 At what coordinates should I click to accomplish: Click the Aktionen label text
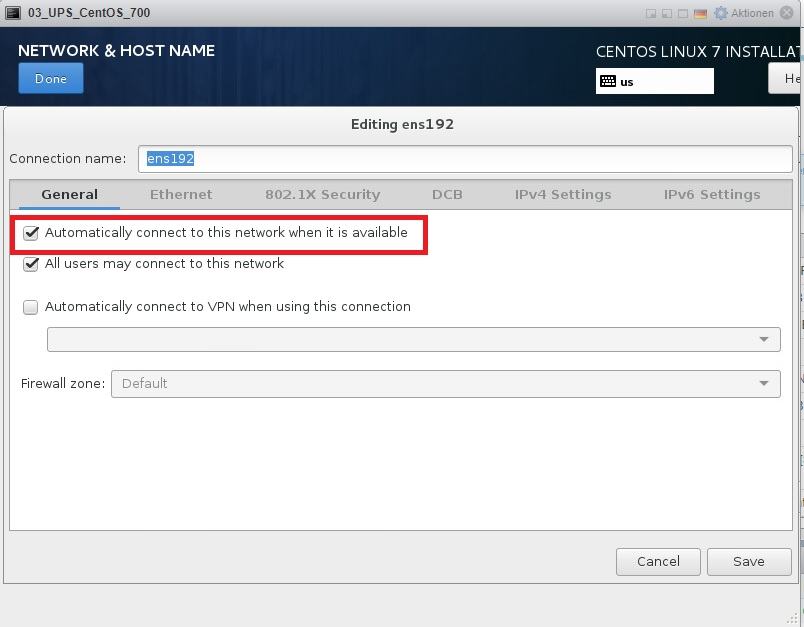tap(752, 13)
